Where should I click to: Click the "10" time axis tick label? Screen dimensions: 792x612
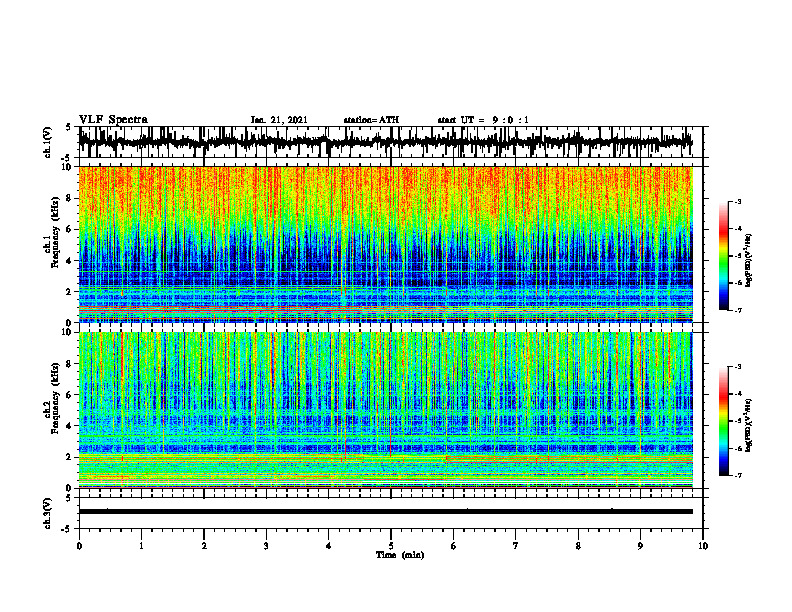click(703, 546)
